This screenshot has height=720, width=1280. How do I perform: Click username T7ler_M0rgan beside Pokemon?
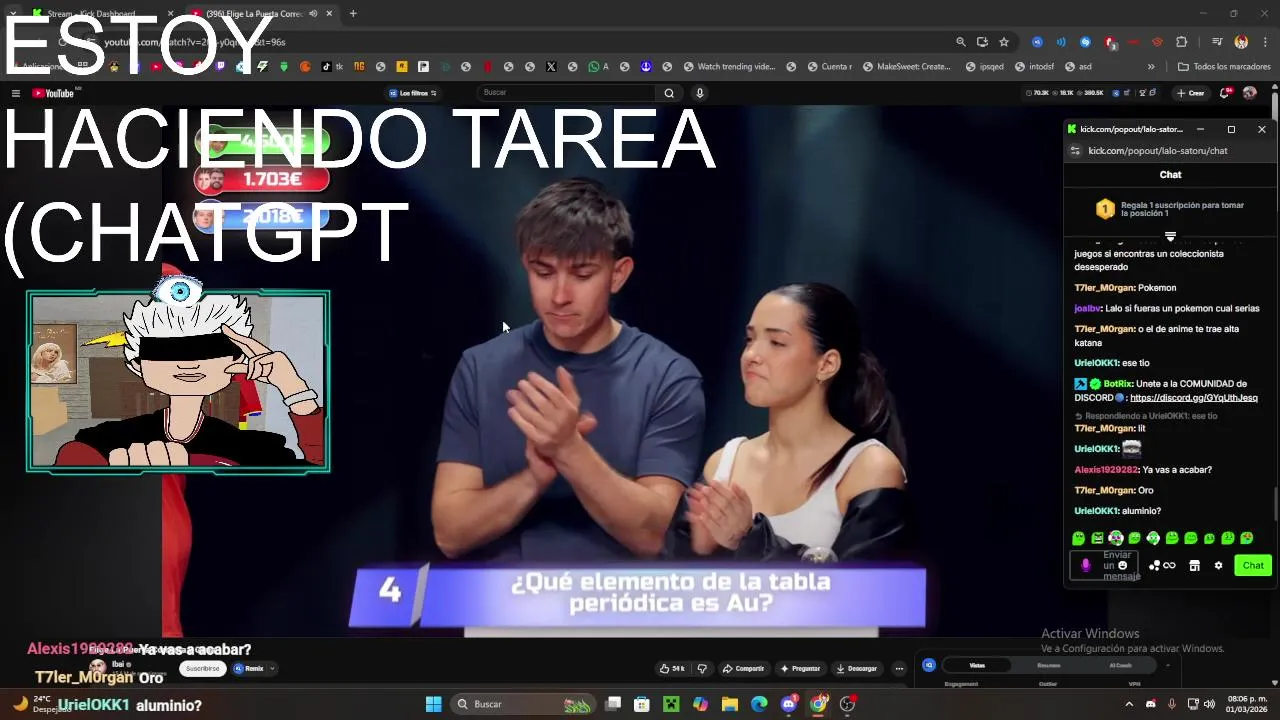pyautogui.click(x=1104, y=288)
